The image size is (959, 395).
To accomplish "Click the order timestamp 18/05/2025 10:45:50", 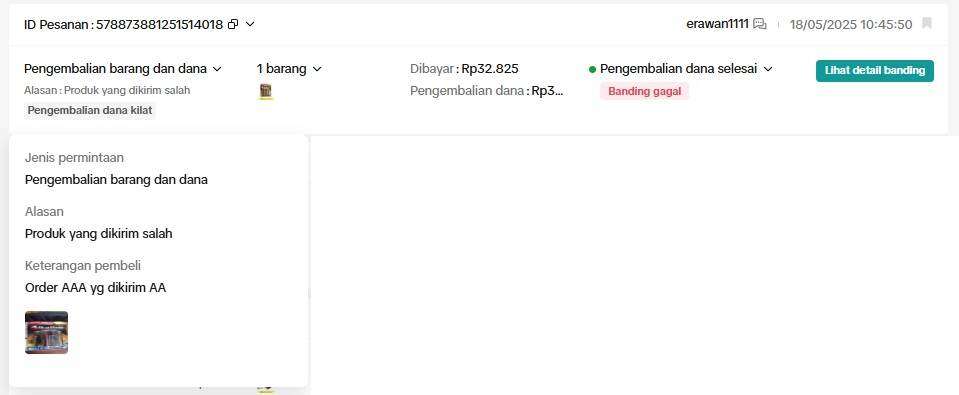I will (x=851, y=24).
